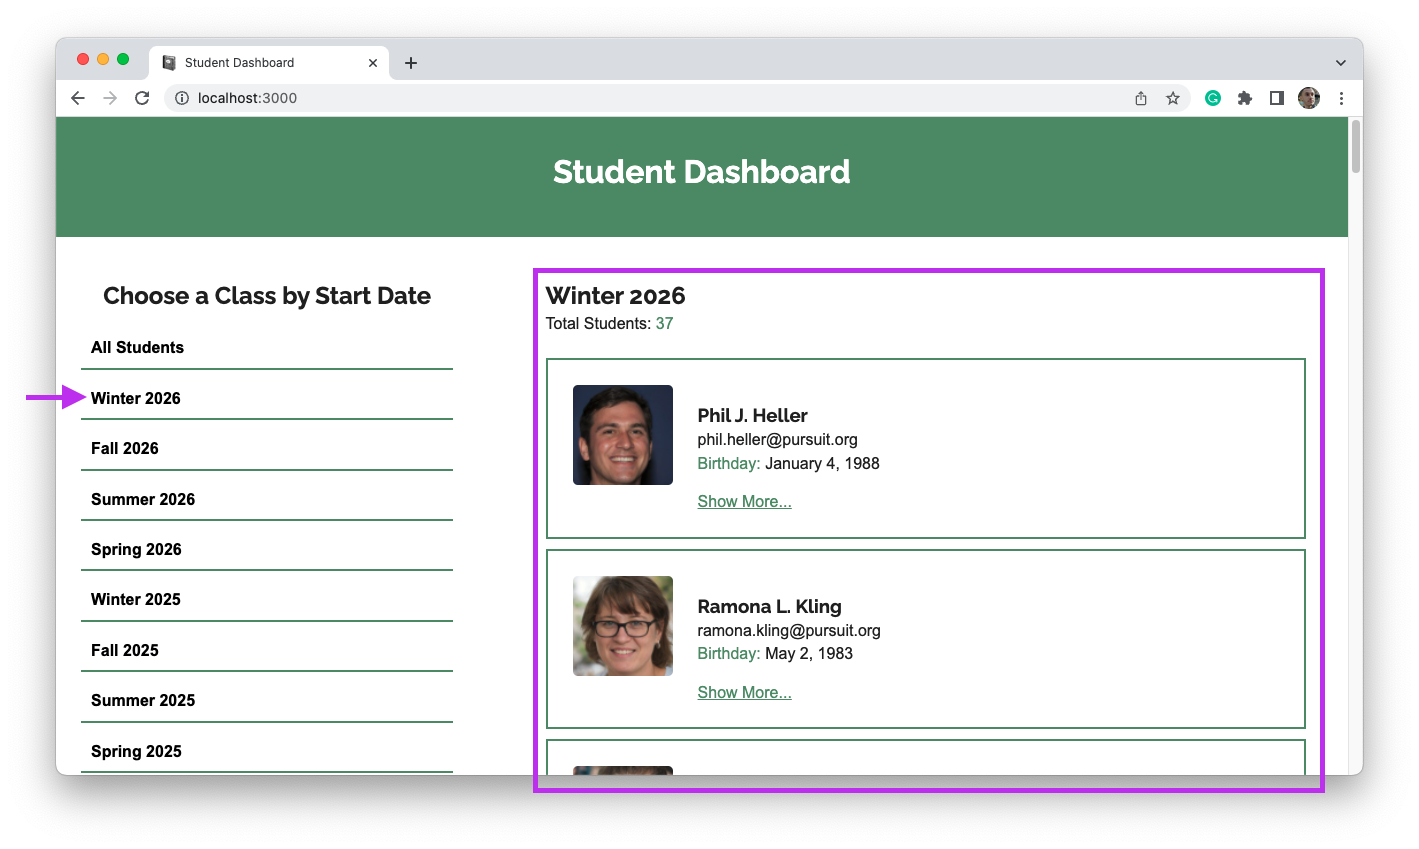This screenshot has height=849, width=1419.
Task: Show more details for Phil J. Heller
Action: 744,502
